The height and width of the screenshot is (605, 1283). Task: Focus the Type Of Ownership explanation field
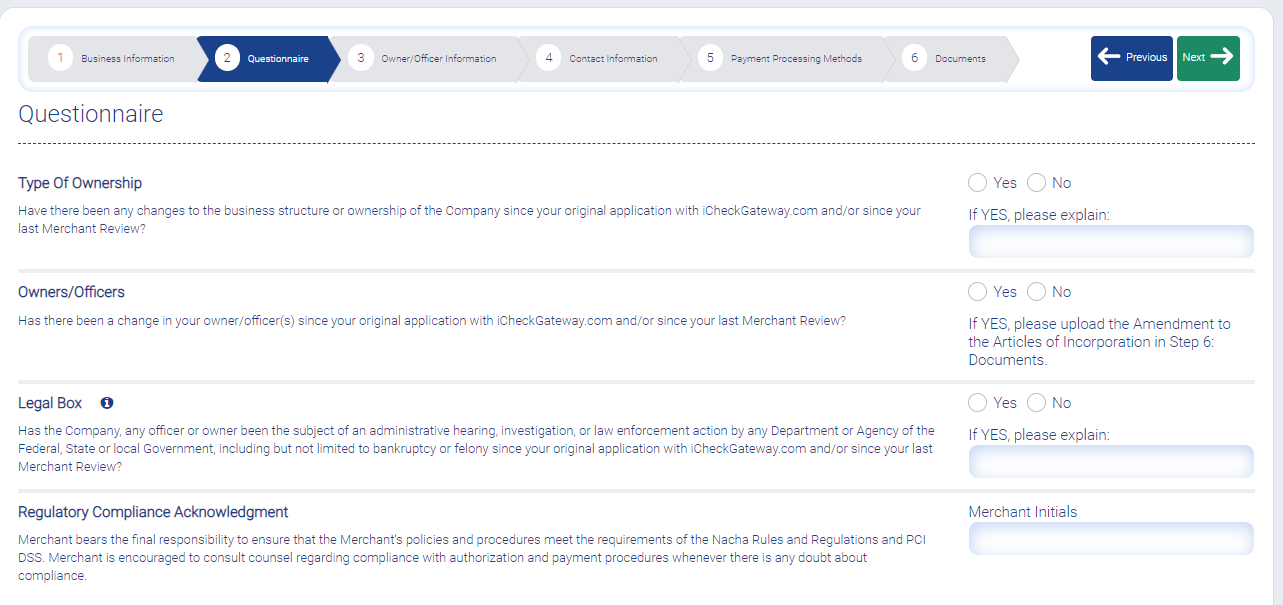pos(1111,242)
